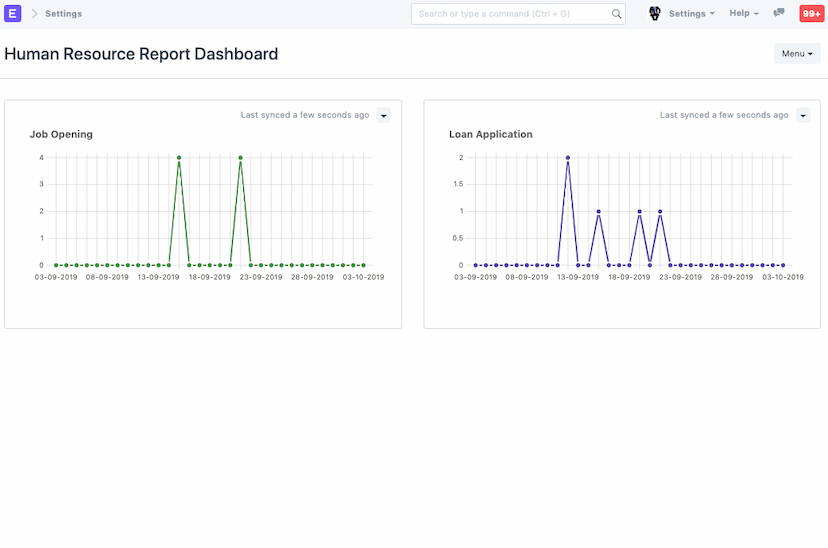Expand the Loan Application chart options arrow
This screenshot has height=548, width=828.
click(x=803, y=115)
